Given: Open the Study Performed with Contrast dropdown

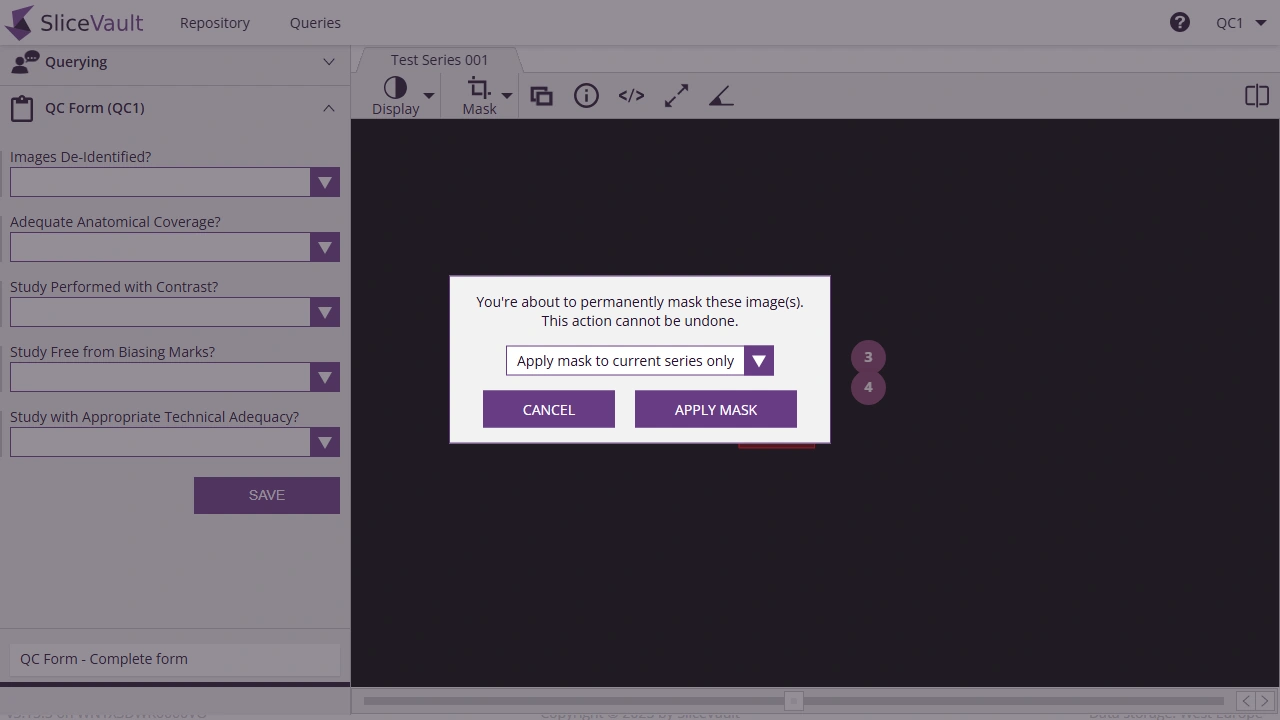Looking at the screenshot, I should (325, 312).
